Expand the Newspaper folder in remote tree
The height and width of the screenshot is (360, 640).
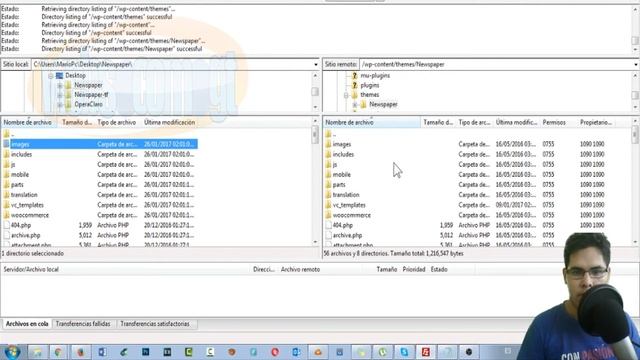tap(355, 105)
